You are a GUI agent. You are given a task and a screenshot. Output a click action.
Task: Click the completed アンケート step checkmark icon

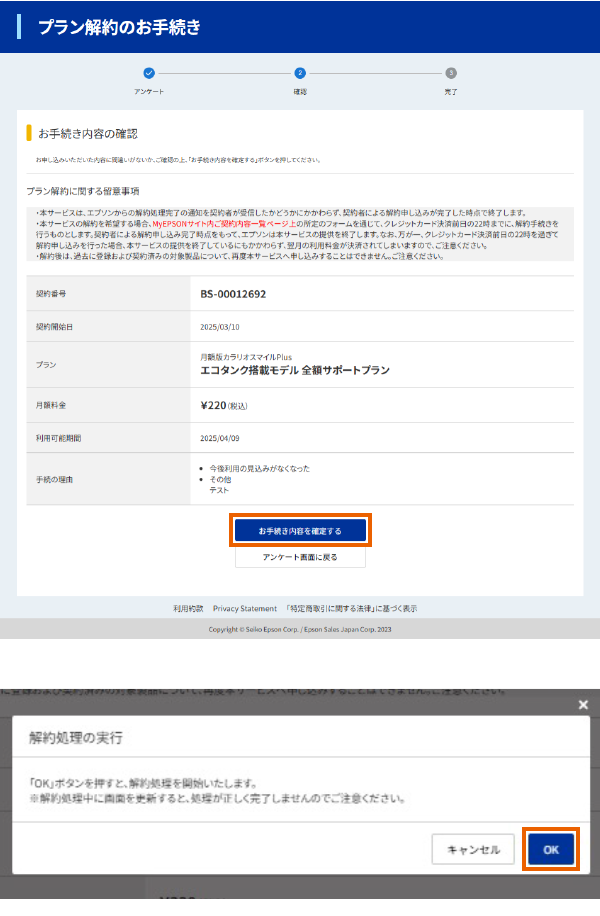(x=149, y=73)
